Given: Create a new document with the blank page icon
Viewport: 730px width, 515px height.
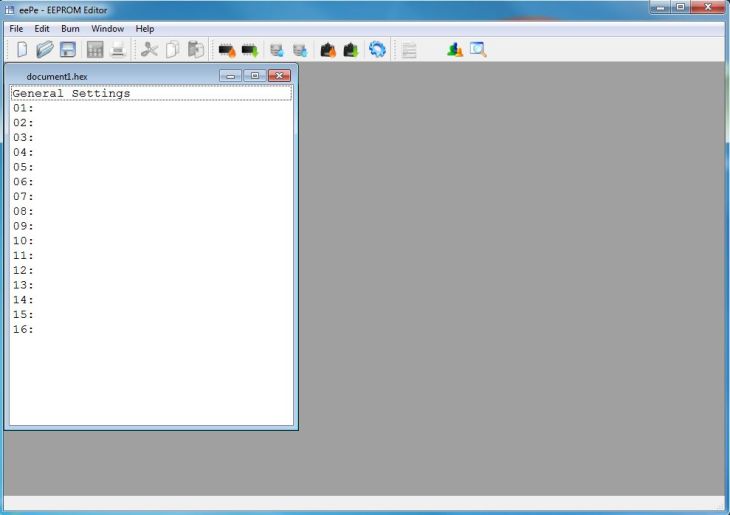Looking at the screenshot, I should 22,49.
